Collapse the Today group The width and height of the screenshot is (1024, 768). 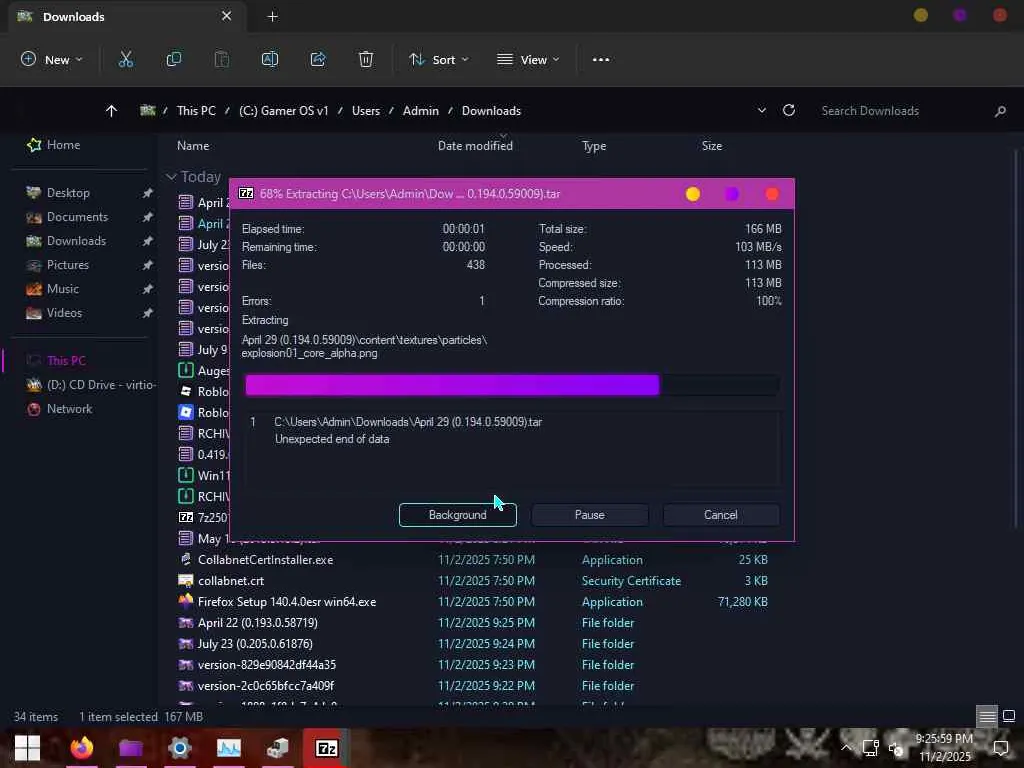(x=171, y=177)
